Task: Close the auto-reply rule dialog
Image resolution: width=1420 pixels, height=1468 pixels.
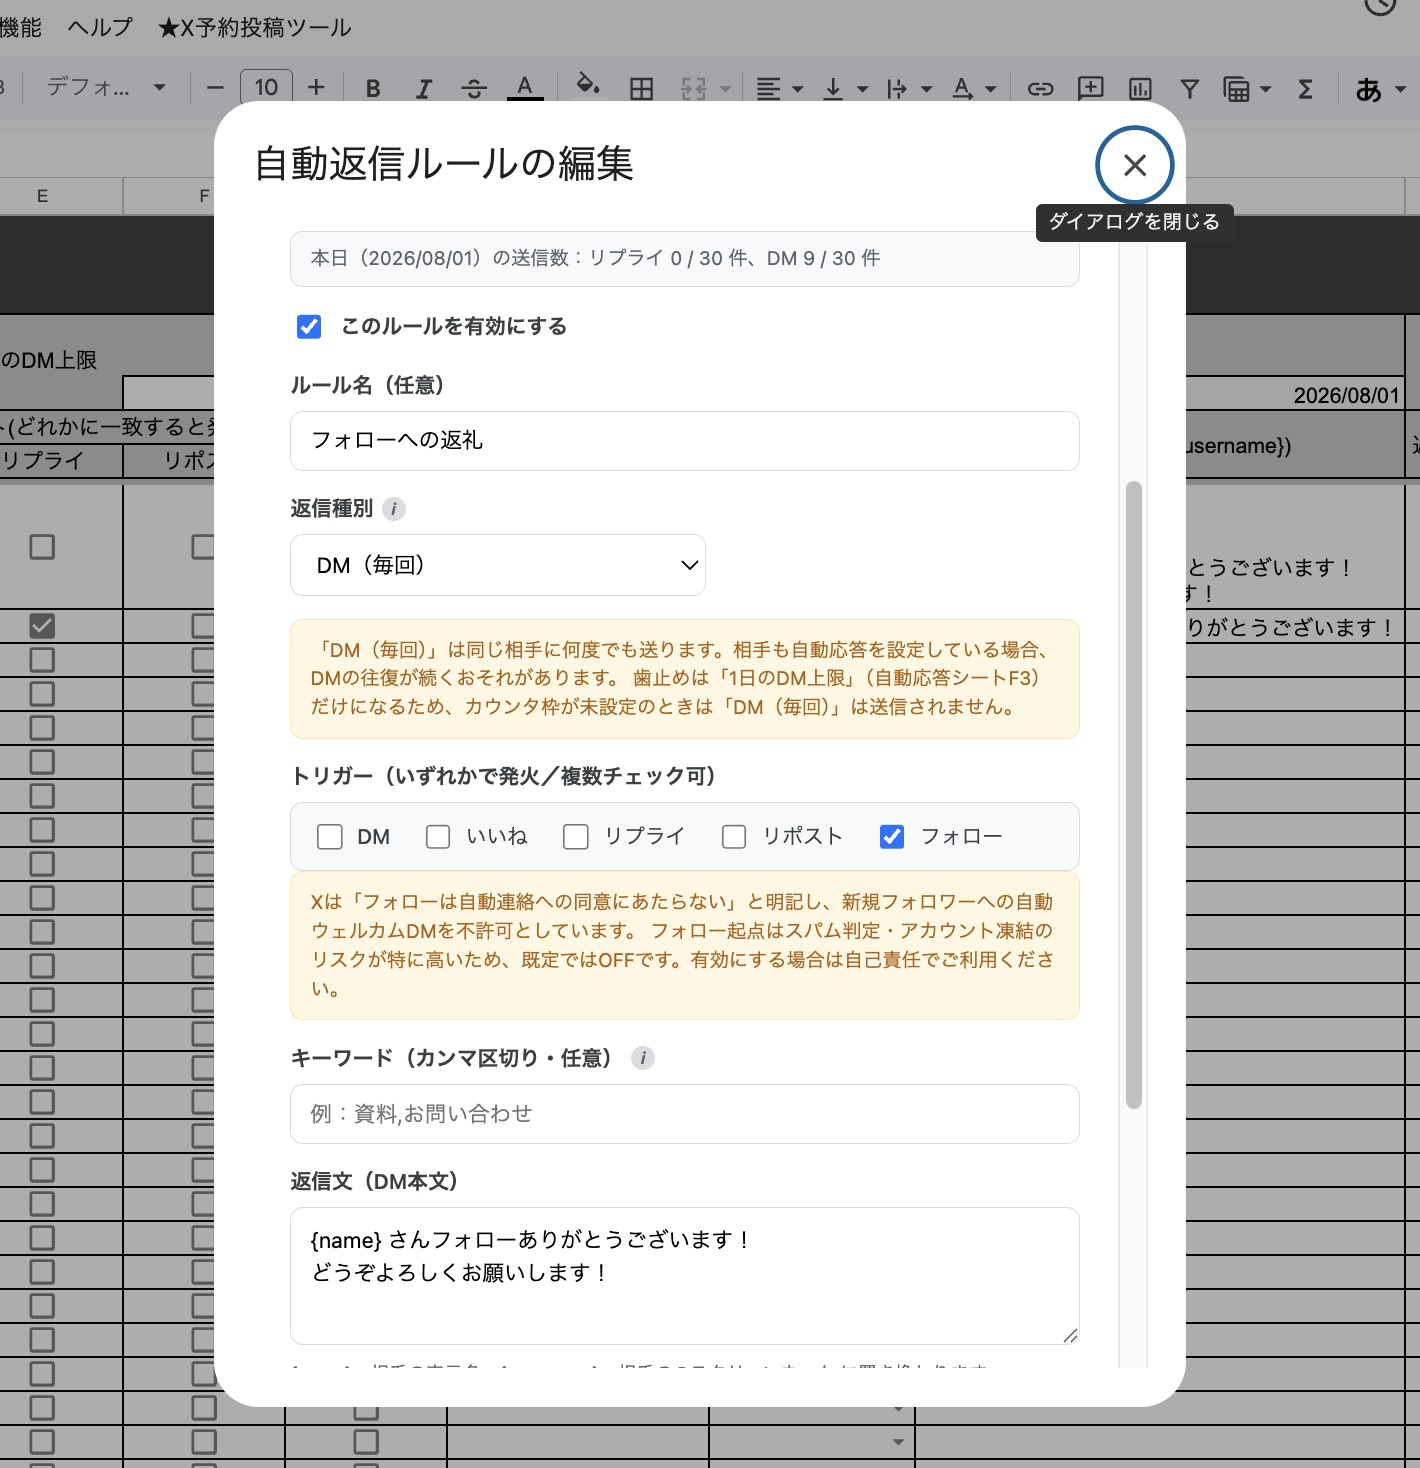Action: 1134,165
